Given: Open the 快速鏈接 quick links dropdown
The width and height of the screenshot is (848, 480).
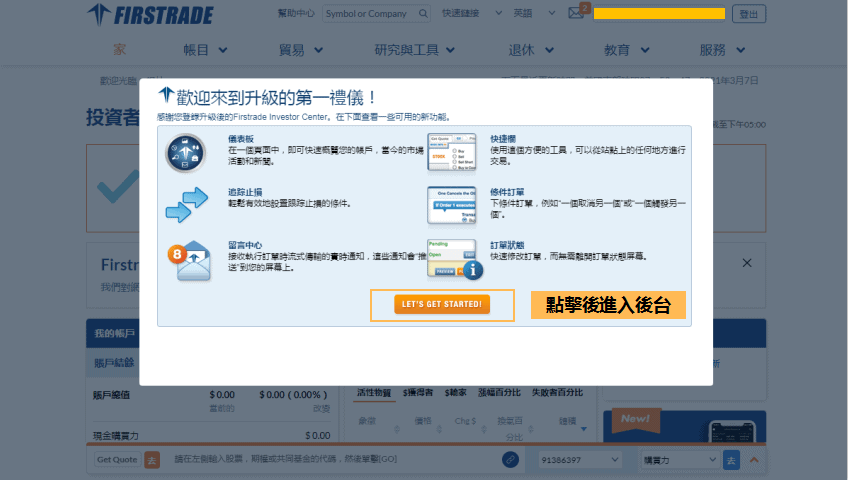Looking at the screenshot, I should pyautogui.click(x=472, y=13).
